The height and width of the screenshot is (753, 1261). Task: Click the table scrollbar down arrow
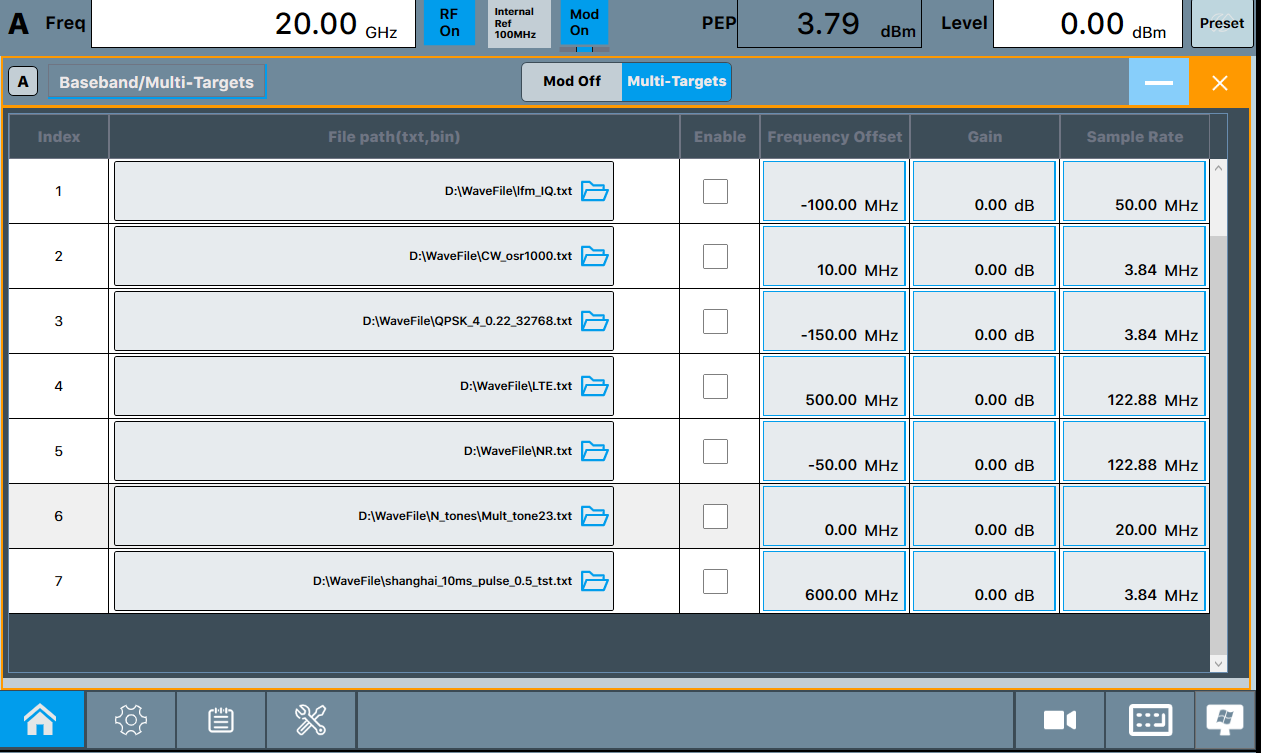[1218, 663]
